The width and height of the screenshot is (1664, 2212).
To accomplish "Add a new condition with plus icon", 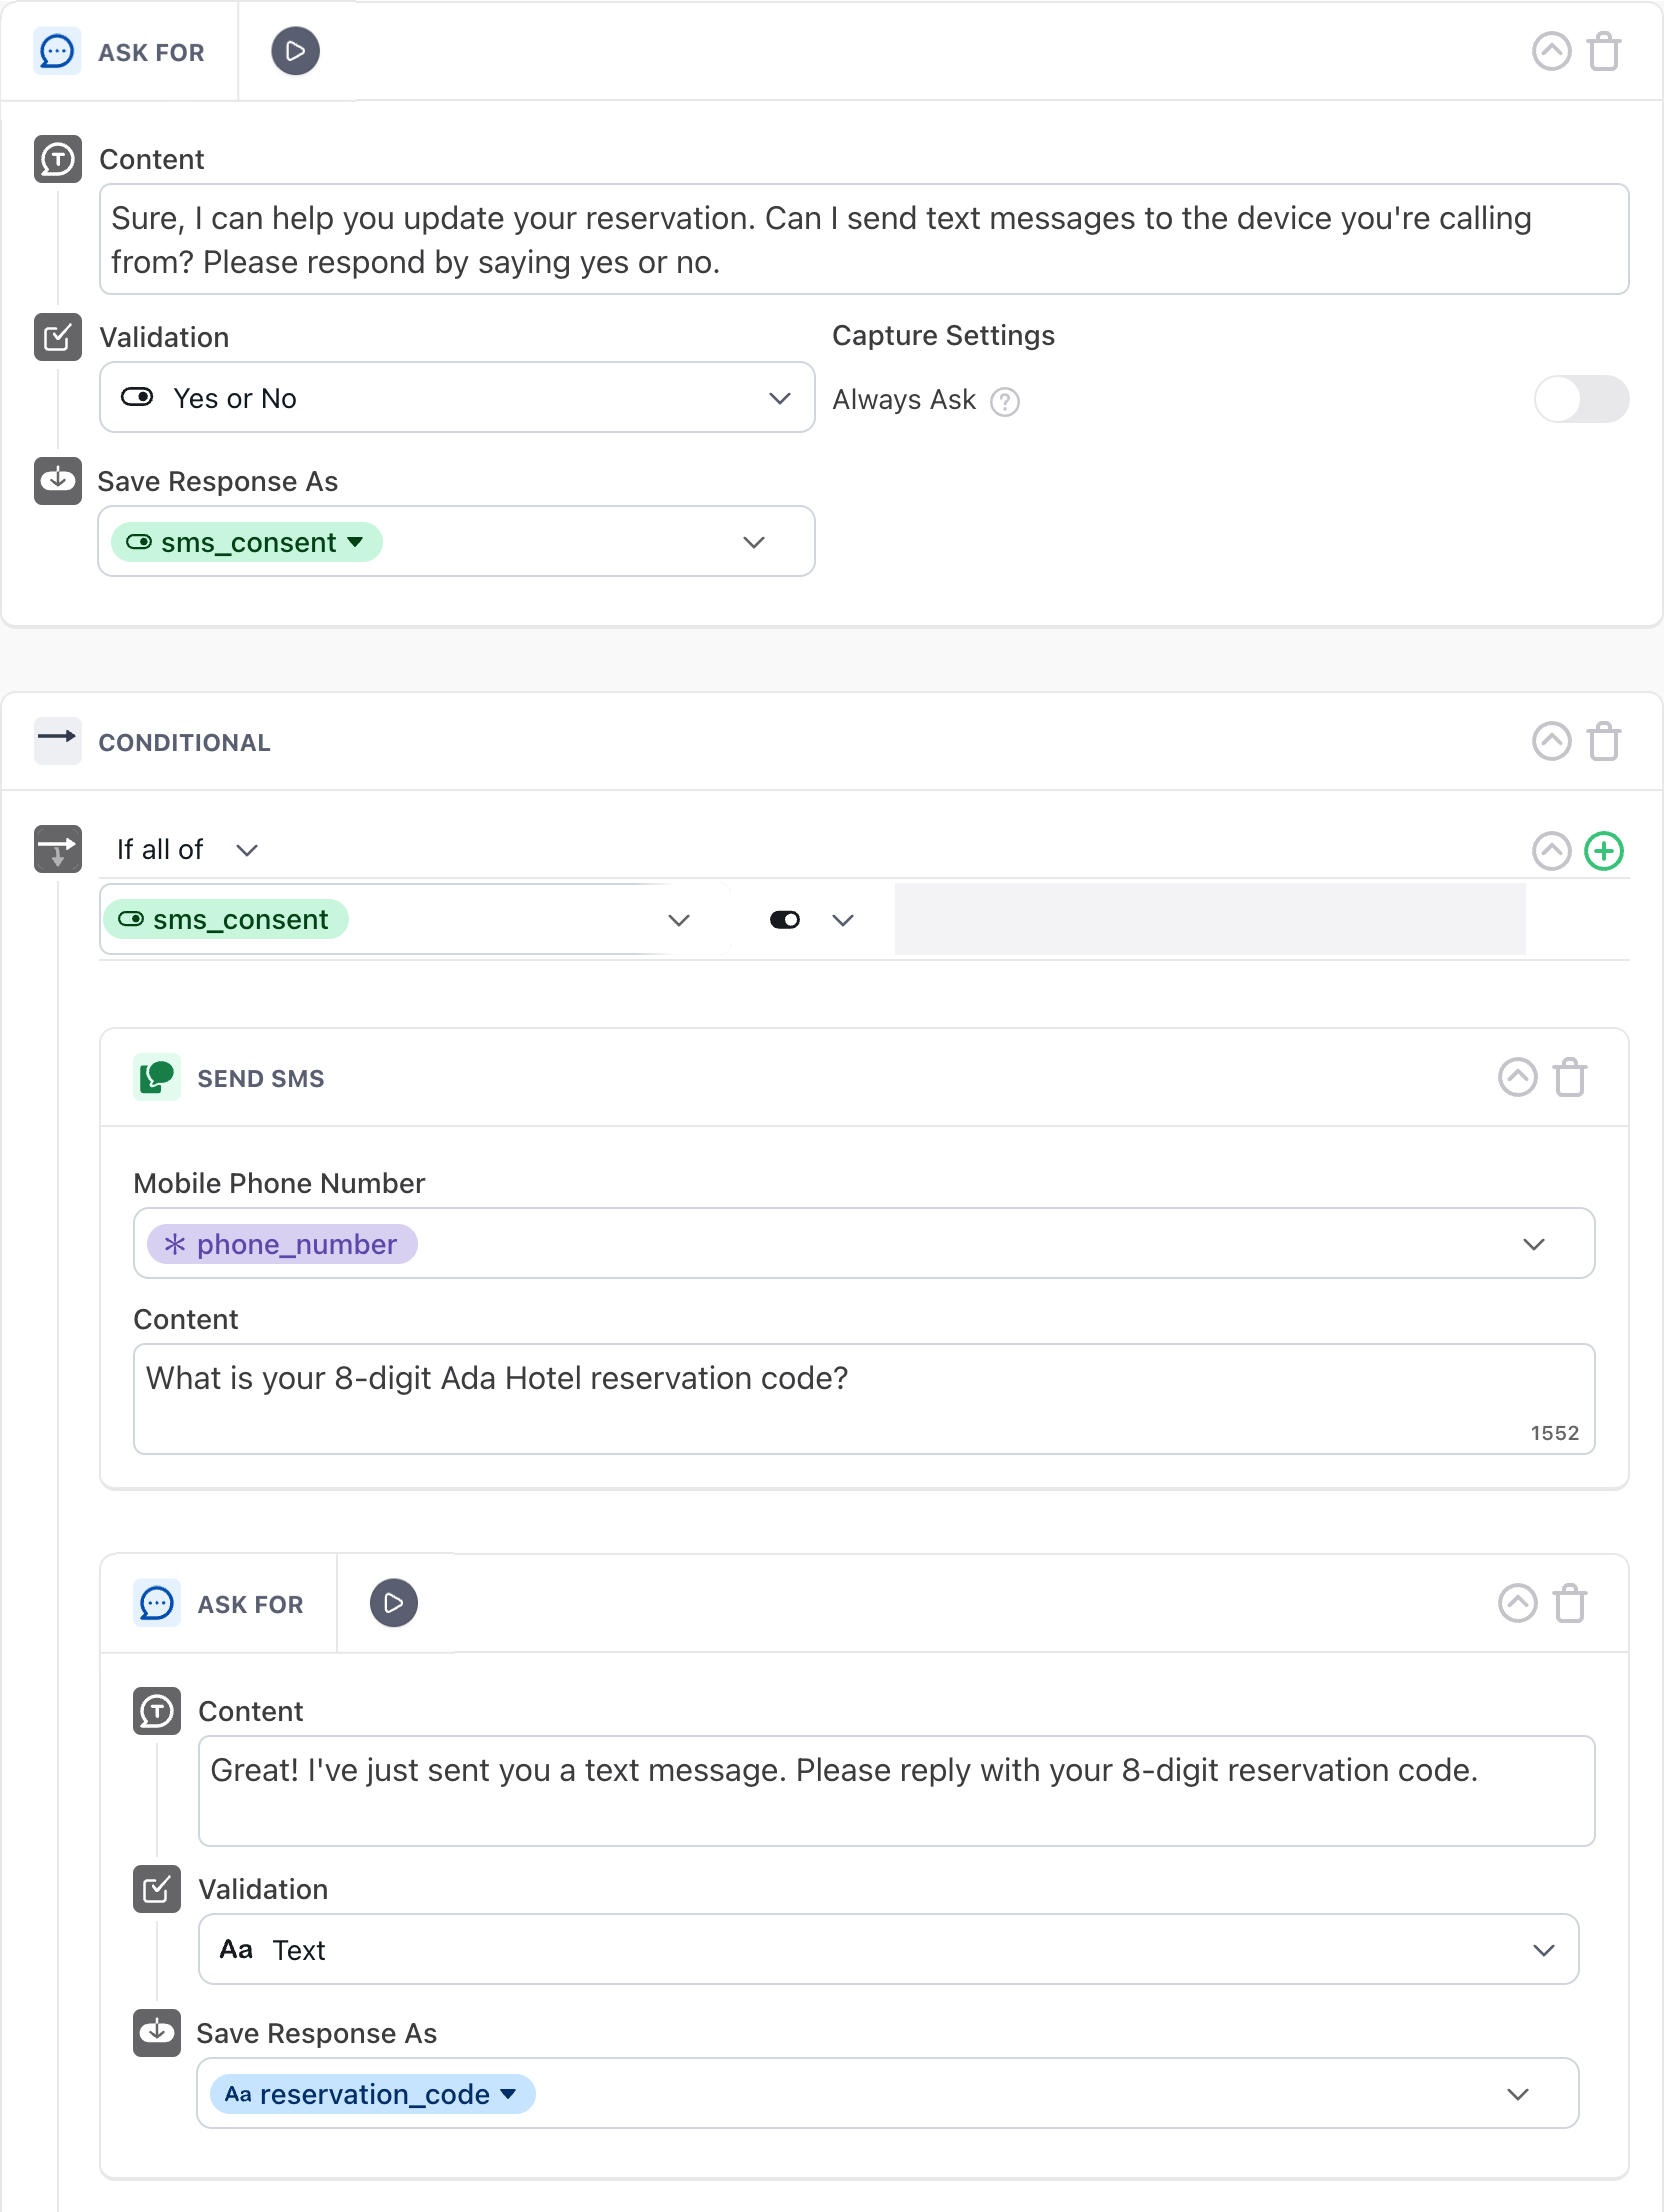I will [1604, 852].
